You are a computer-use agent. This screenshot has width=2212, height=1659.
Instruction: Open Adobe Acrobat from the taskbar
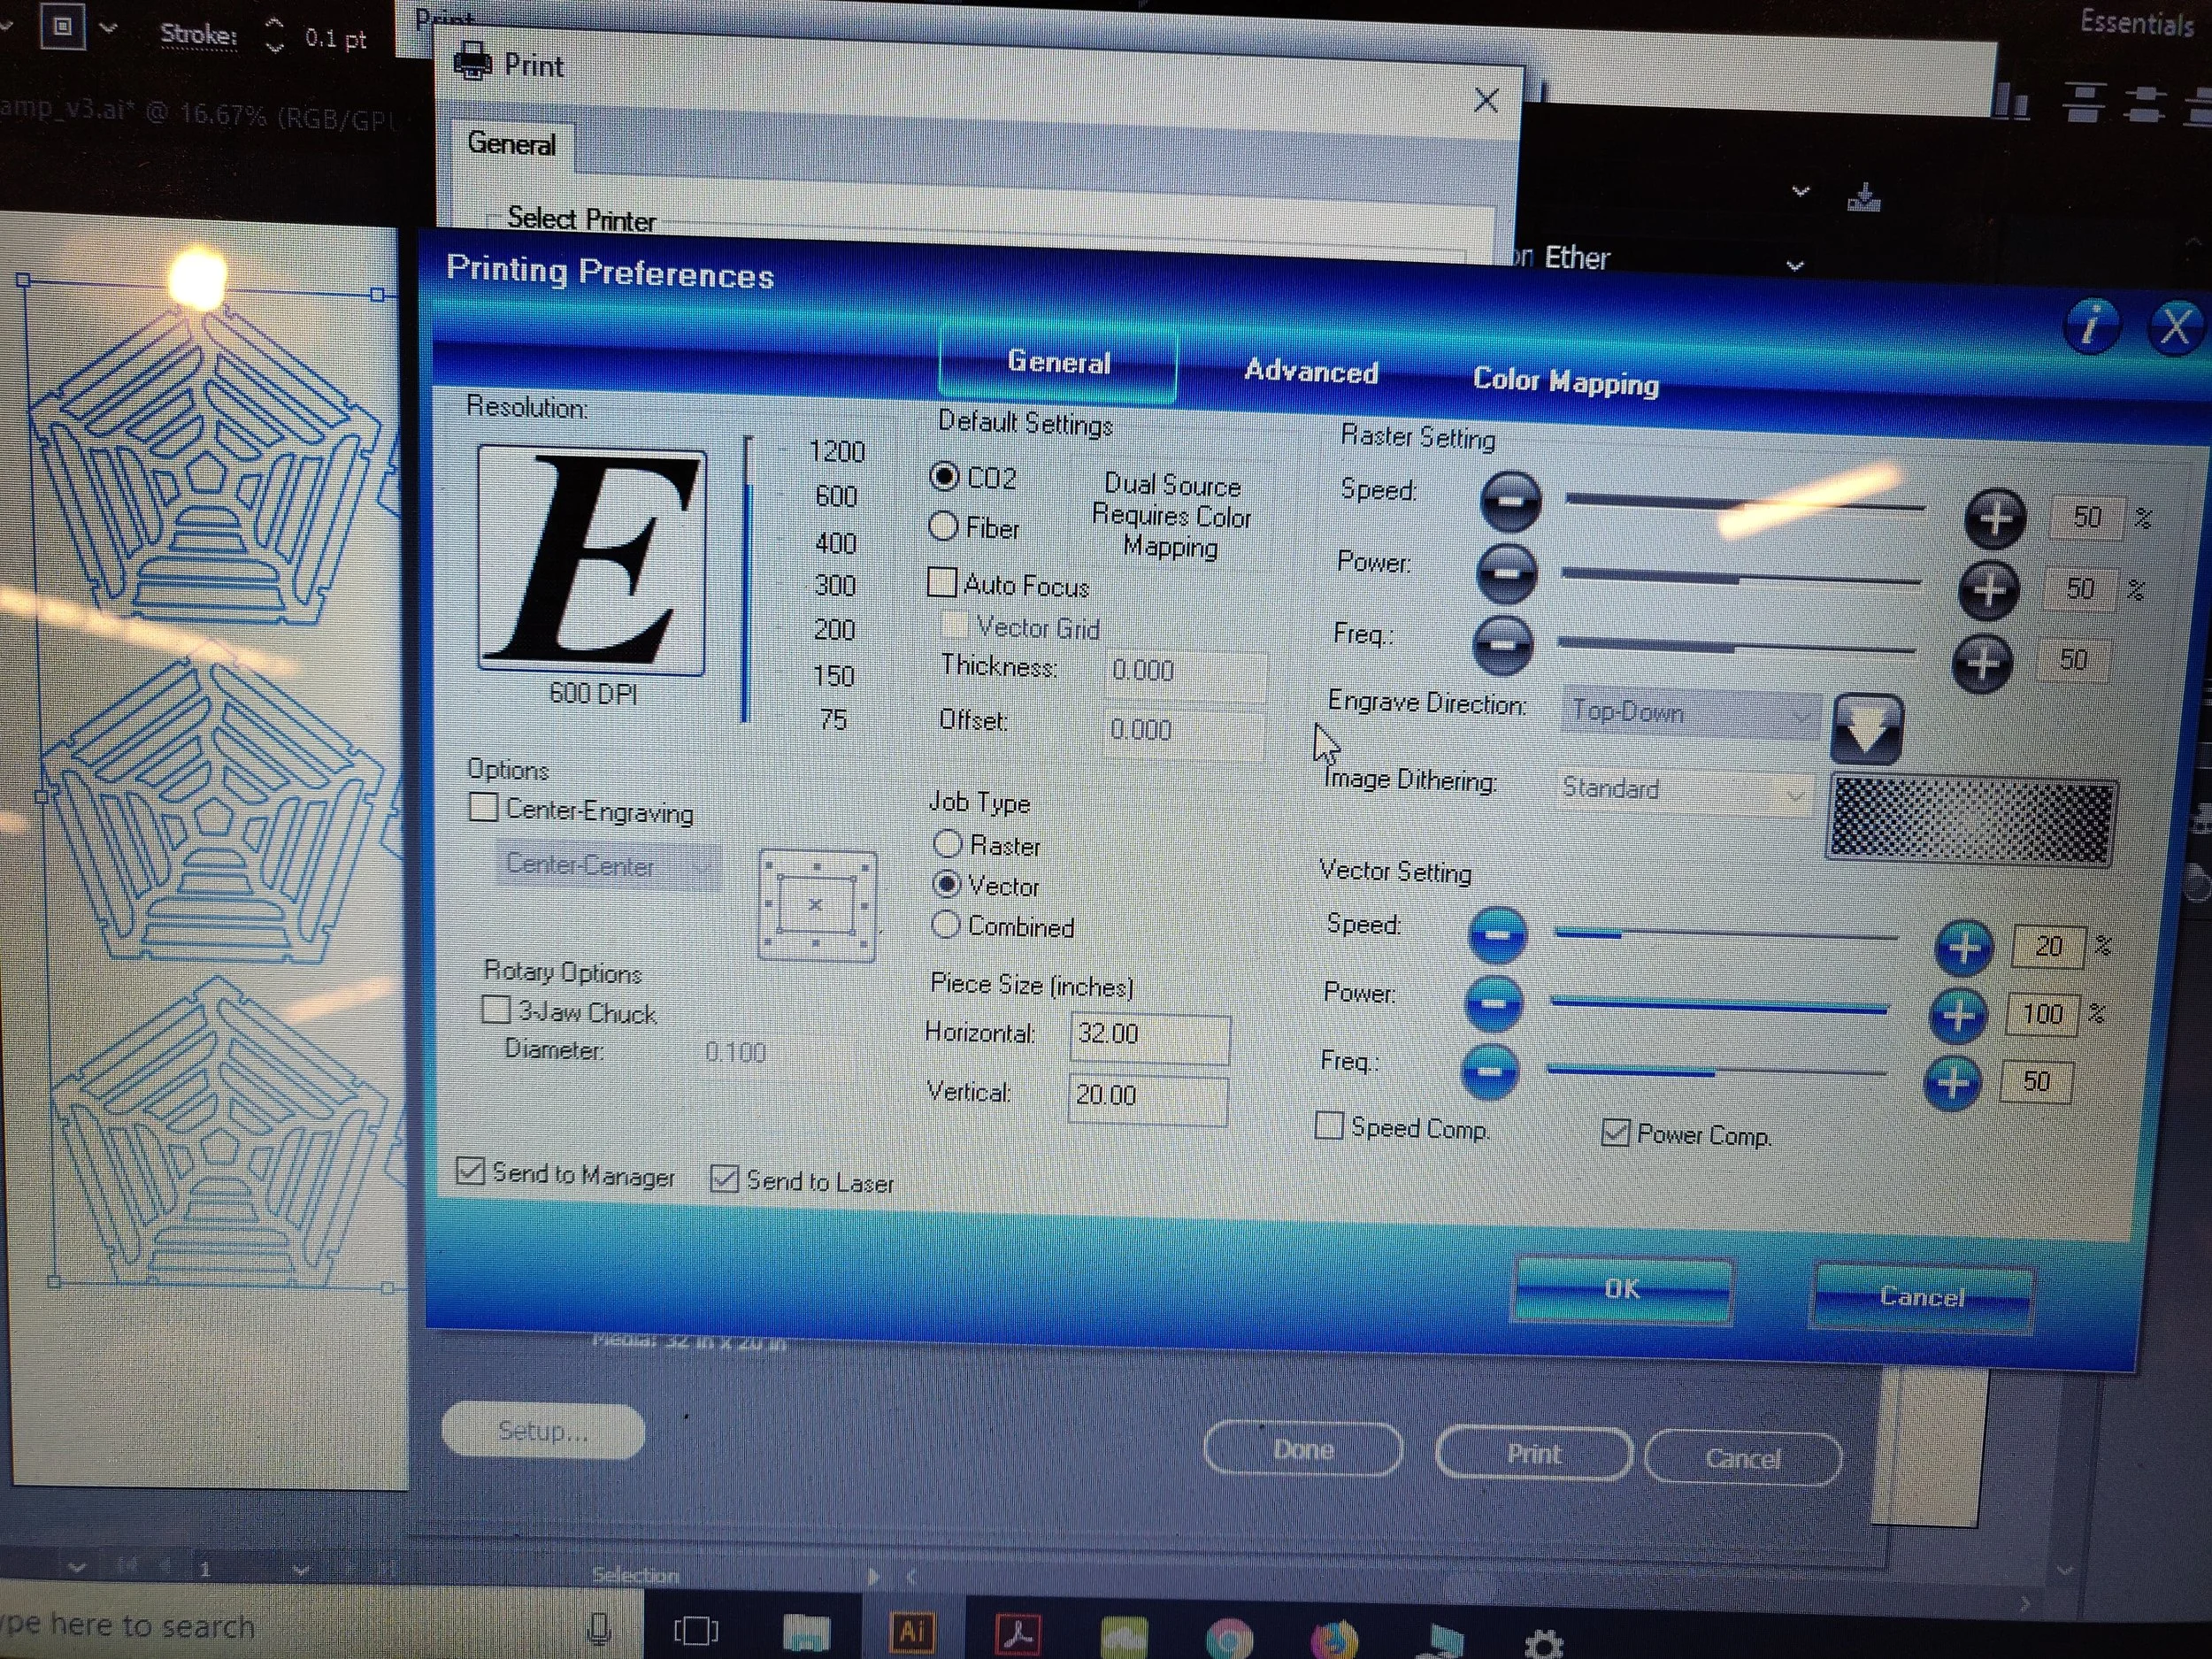coord(1018,1633)
